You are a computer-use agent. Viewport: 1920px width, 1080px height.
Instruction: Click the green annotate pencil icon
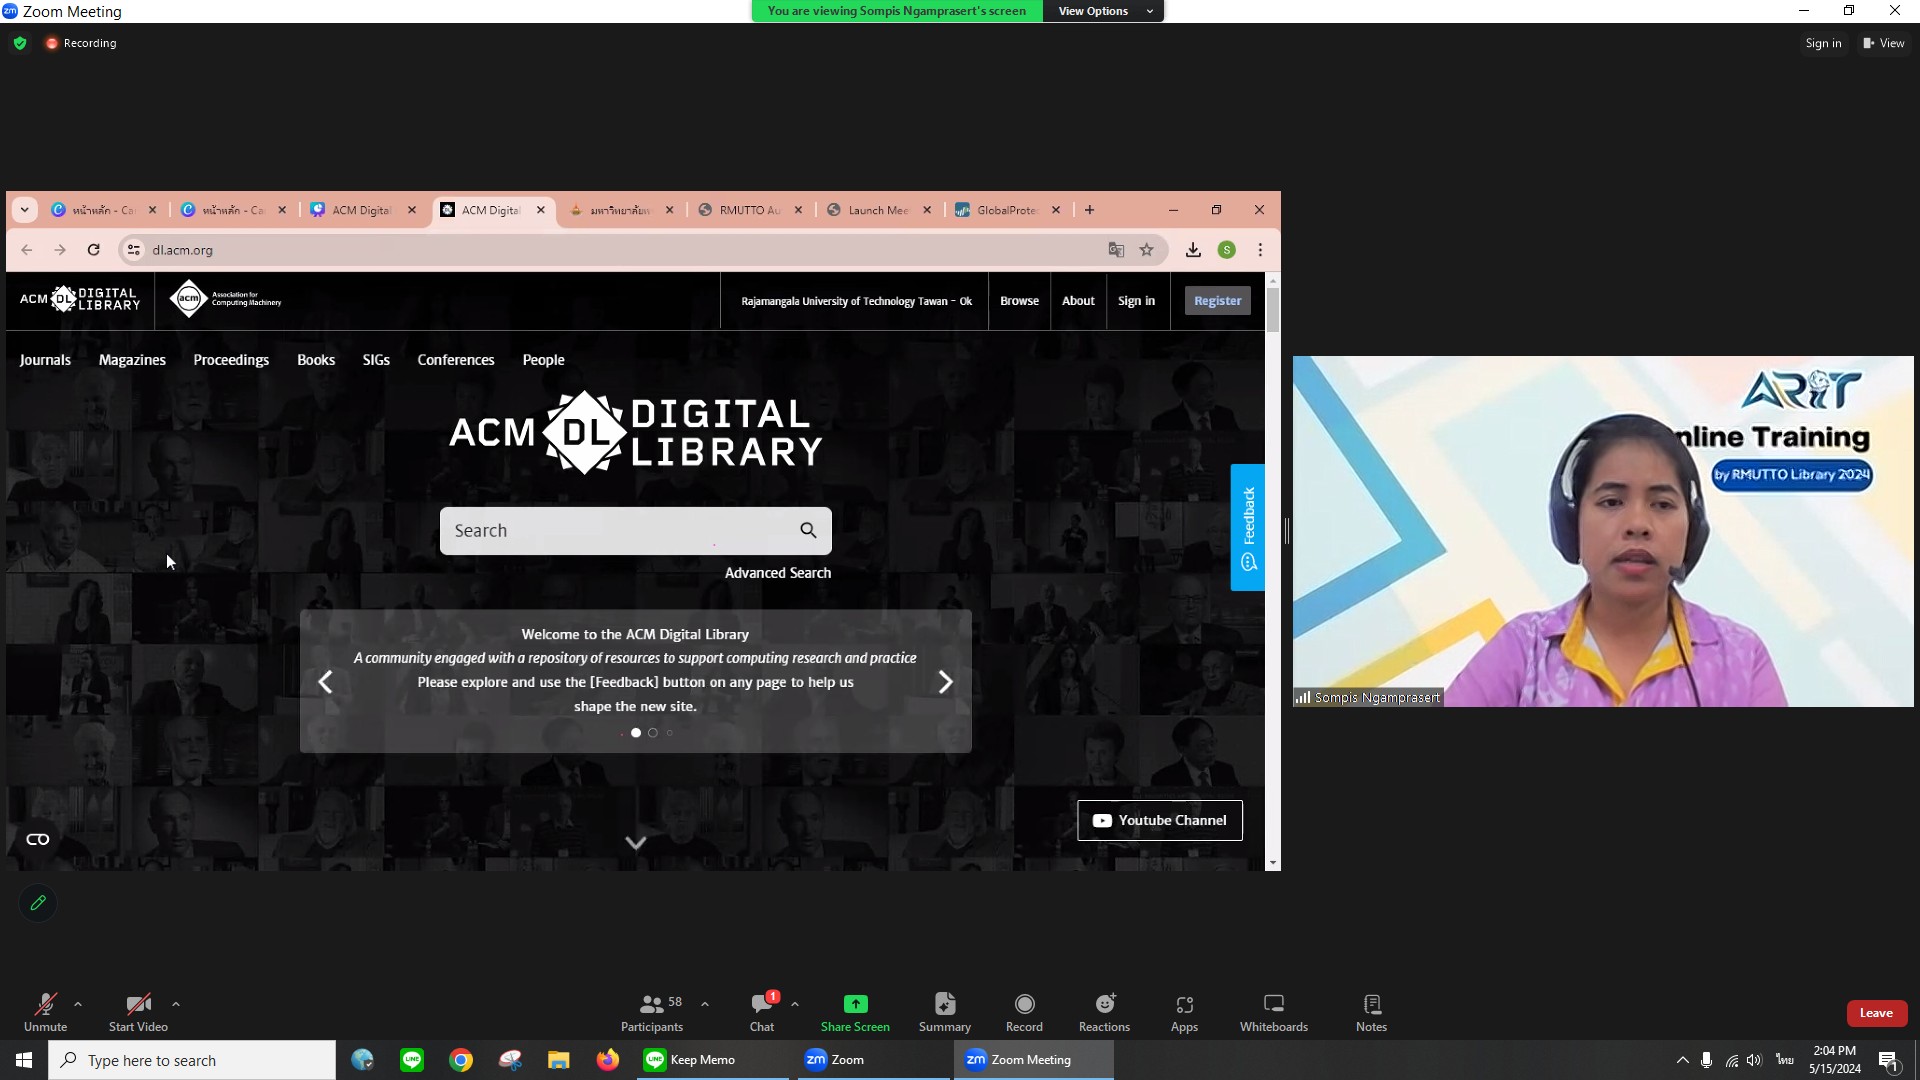(x=38, y=903)
